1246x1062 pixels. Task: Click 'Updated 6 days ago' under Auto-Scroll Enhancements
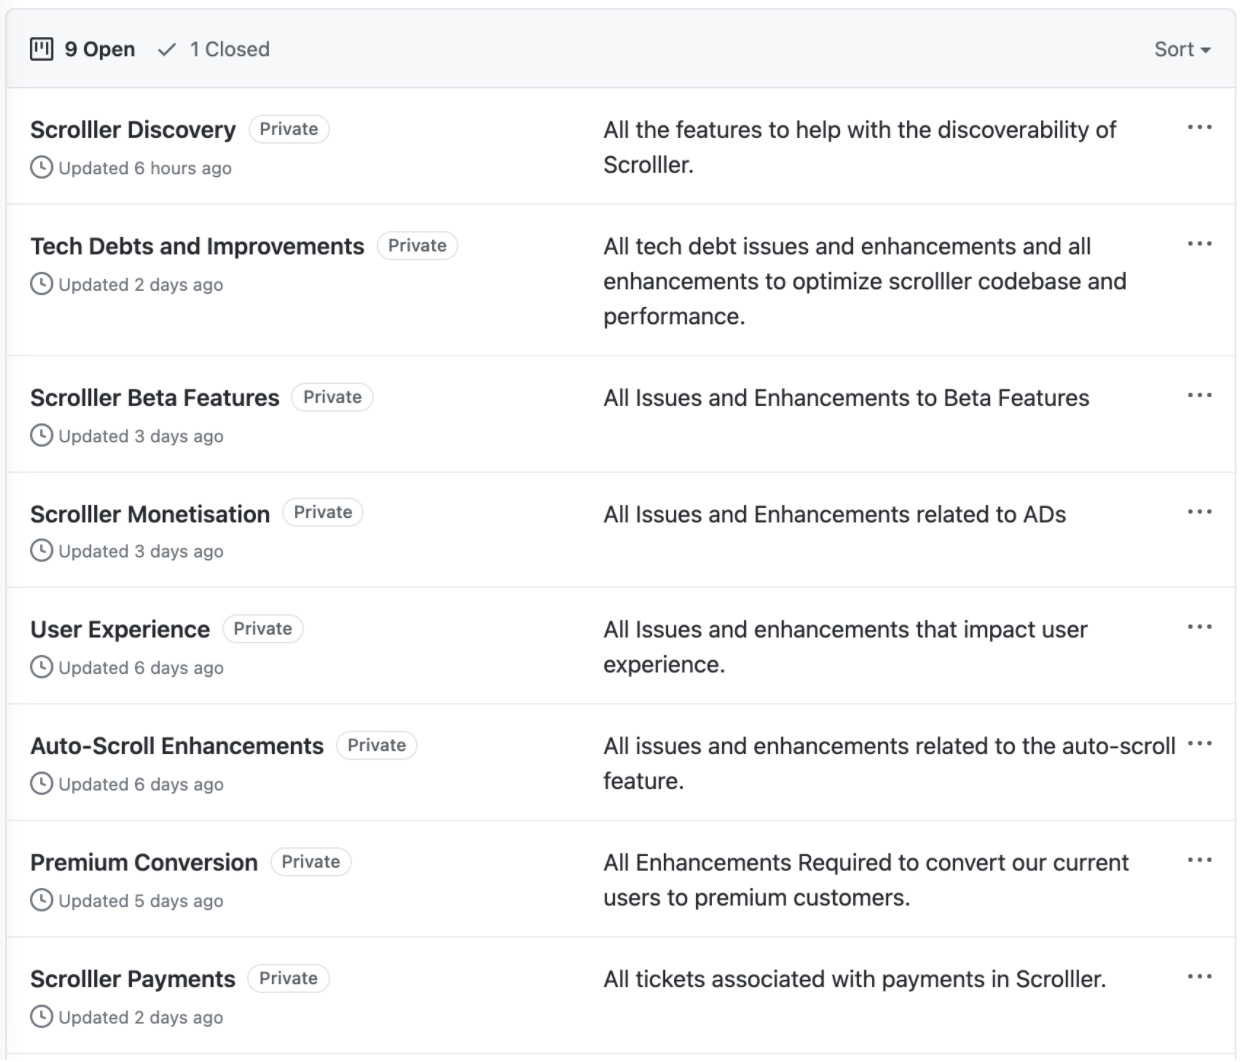tap(141, 785)
